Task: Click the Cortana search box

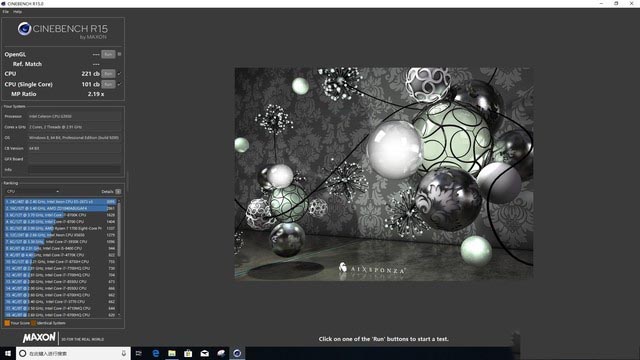Action: click(x=73, y=353)
